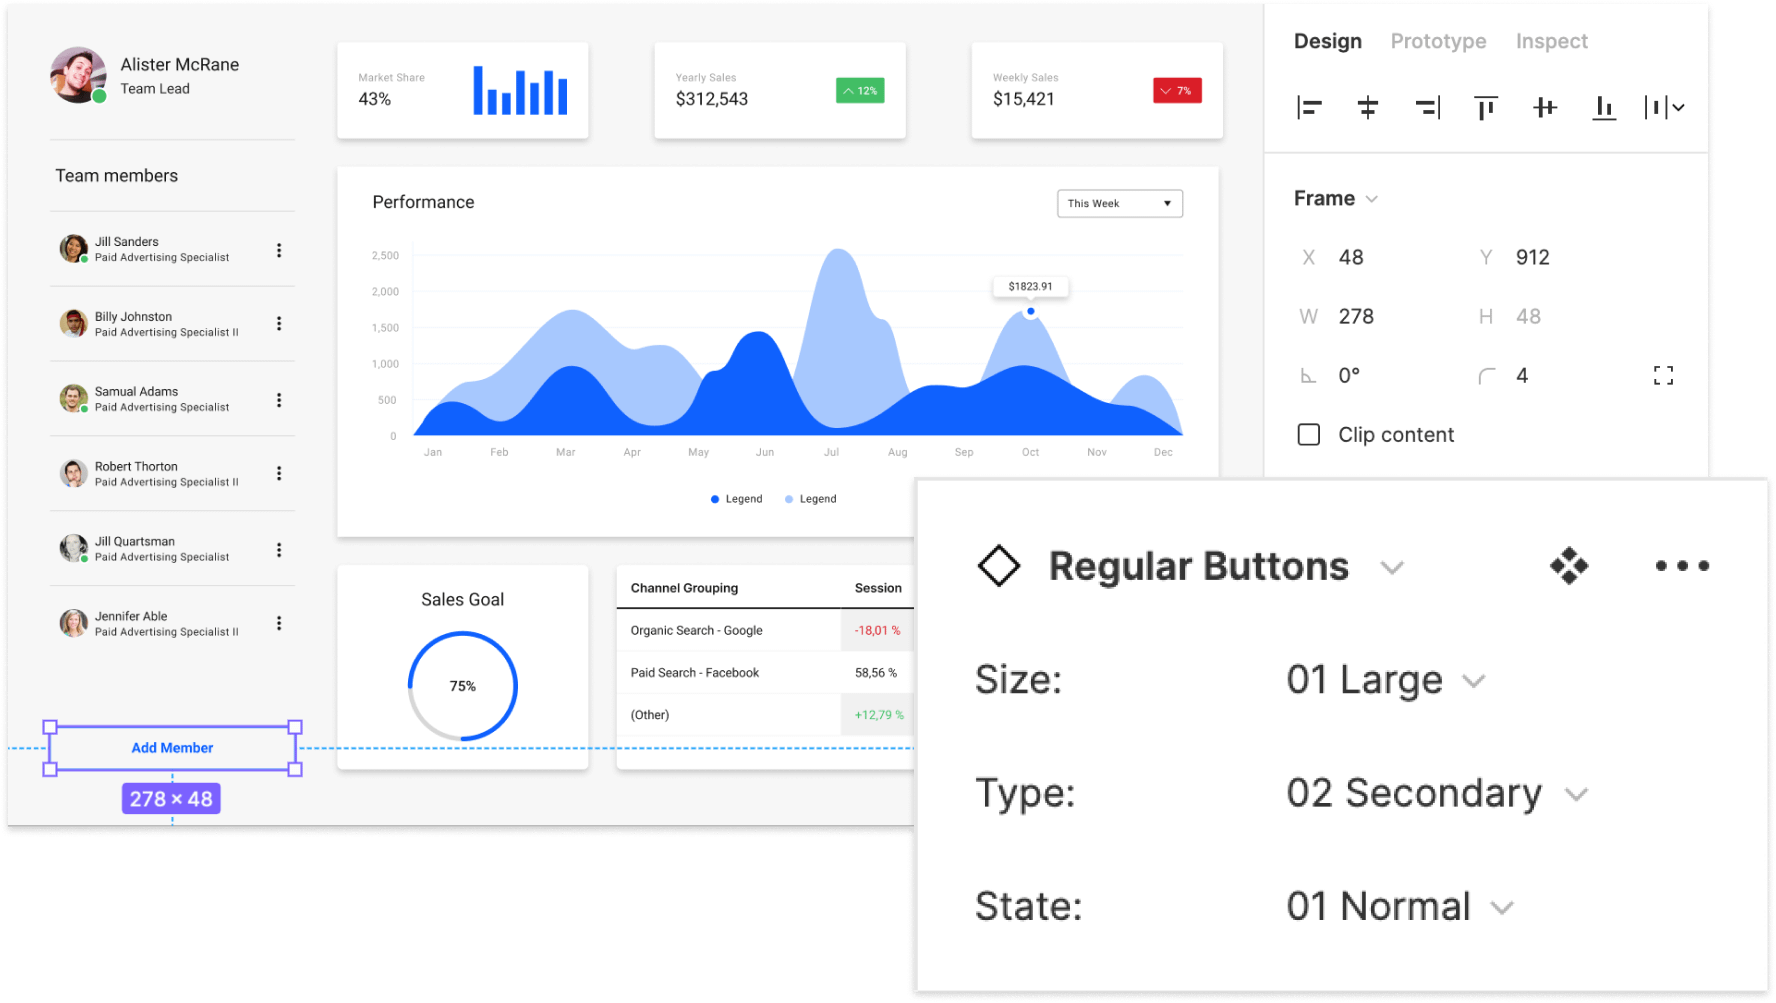The height and width of the screenshot is (1003, 1776).
Task: Click the 278 × 48 dimension label
Action: 171,799
